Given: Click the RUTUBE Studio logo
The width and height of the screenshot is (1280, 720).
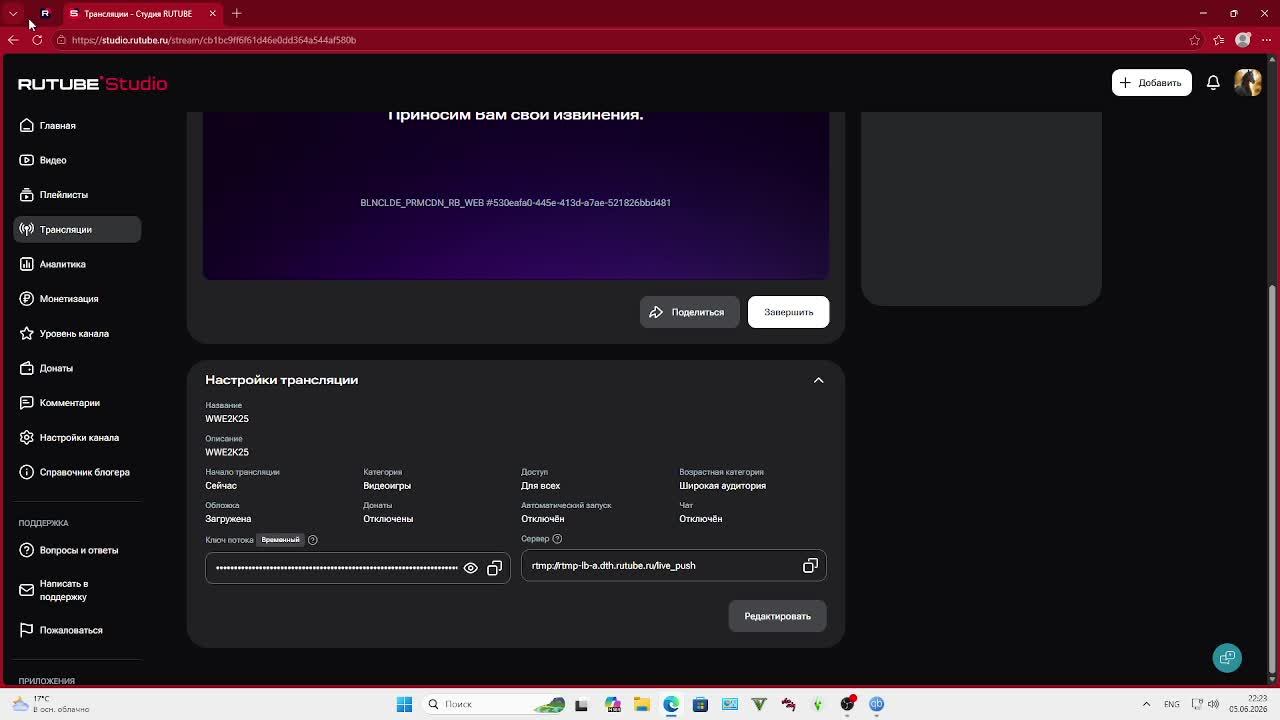Looking at the screenshot, I should (93, 83).
